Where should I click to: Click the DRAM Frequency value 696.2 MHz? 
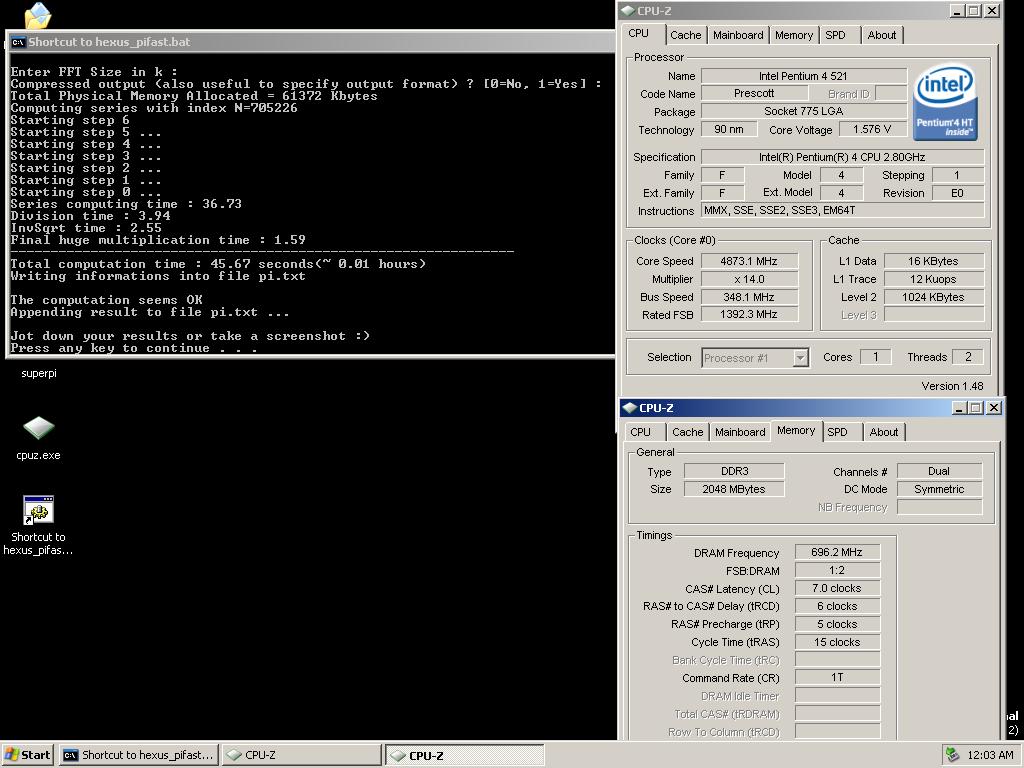click(837, 552)
